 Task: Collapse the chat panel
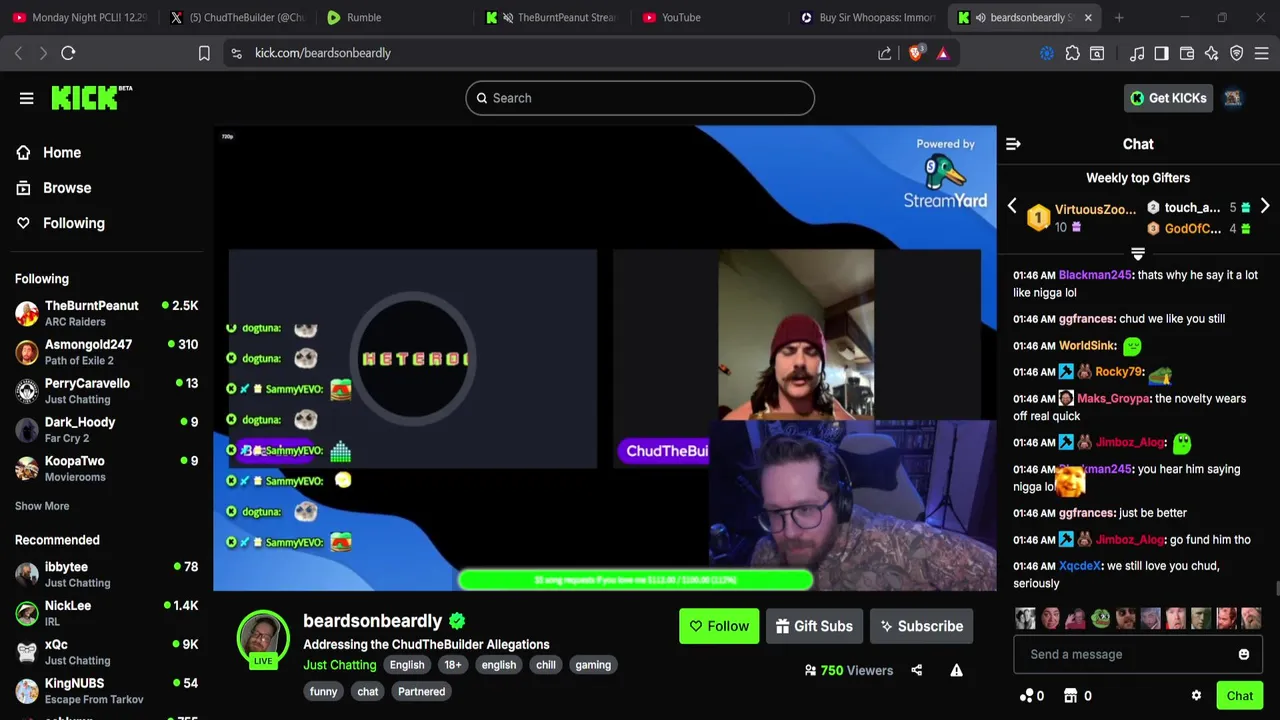point(1013,144)
